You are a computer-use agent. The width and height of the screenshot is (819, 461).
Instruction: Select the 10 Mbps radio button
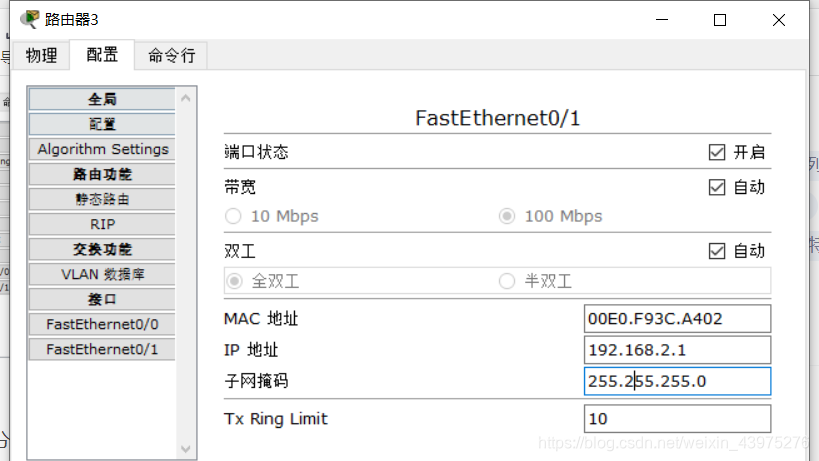[x=233, y=216]
